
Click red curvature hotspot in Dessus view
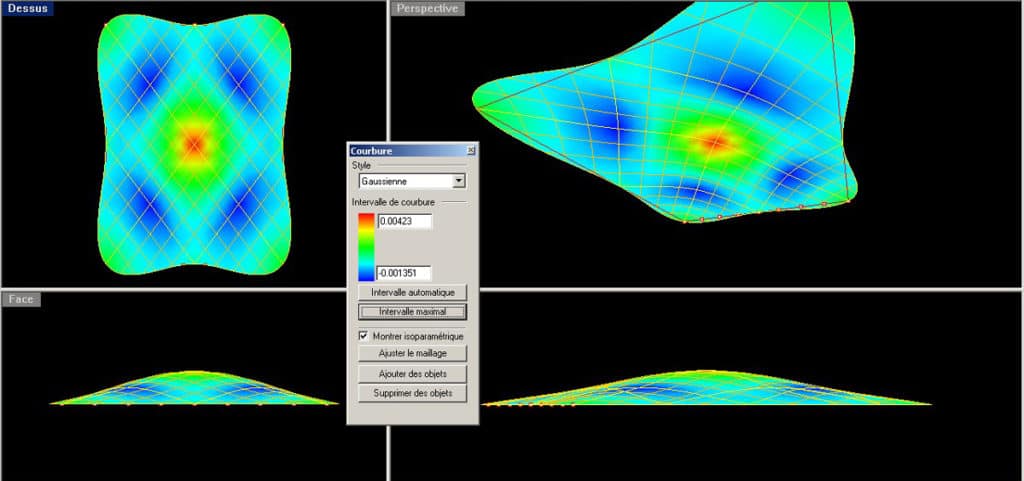click(194, 144)
